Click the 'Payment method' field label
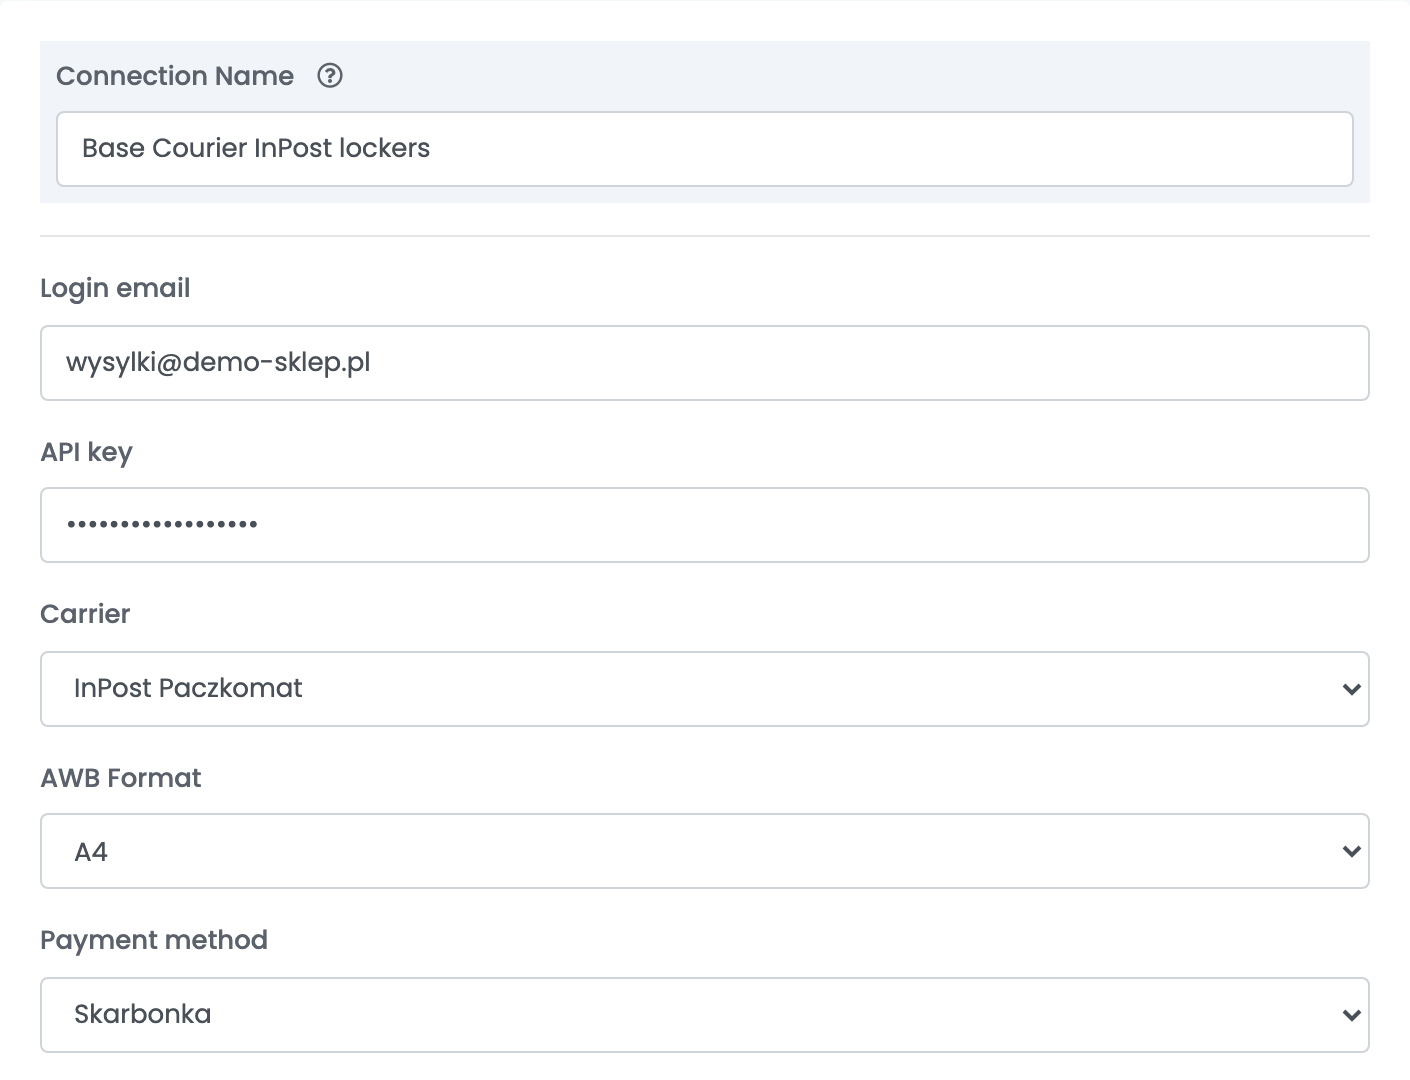 tap(154, 941)
